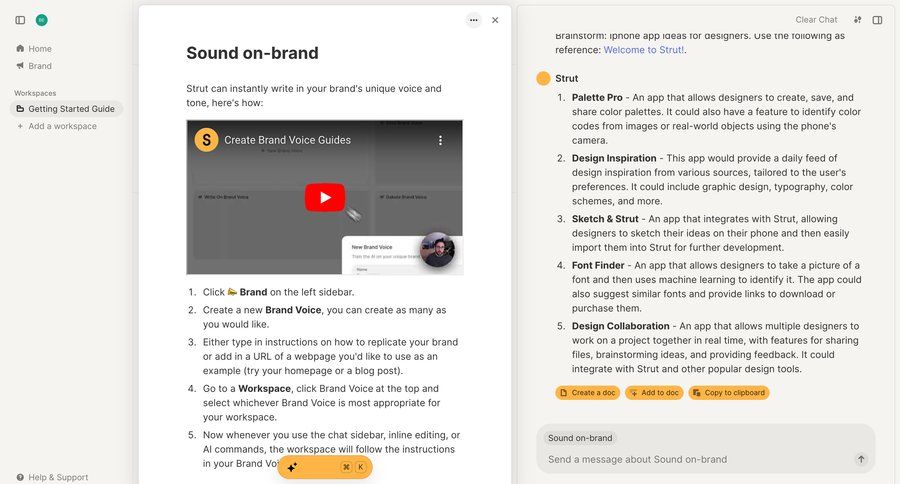Go to Home in sidebar
This screenshot has height=484, width=900.
(34, 49)
